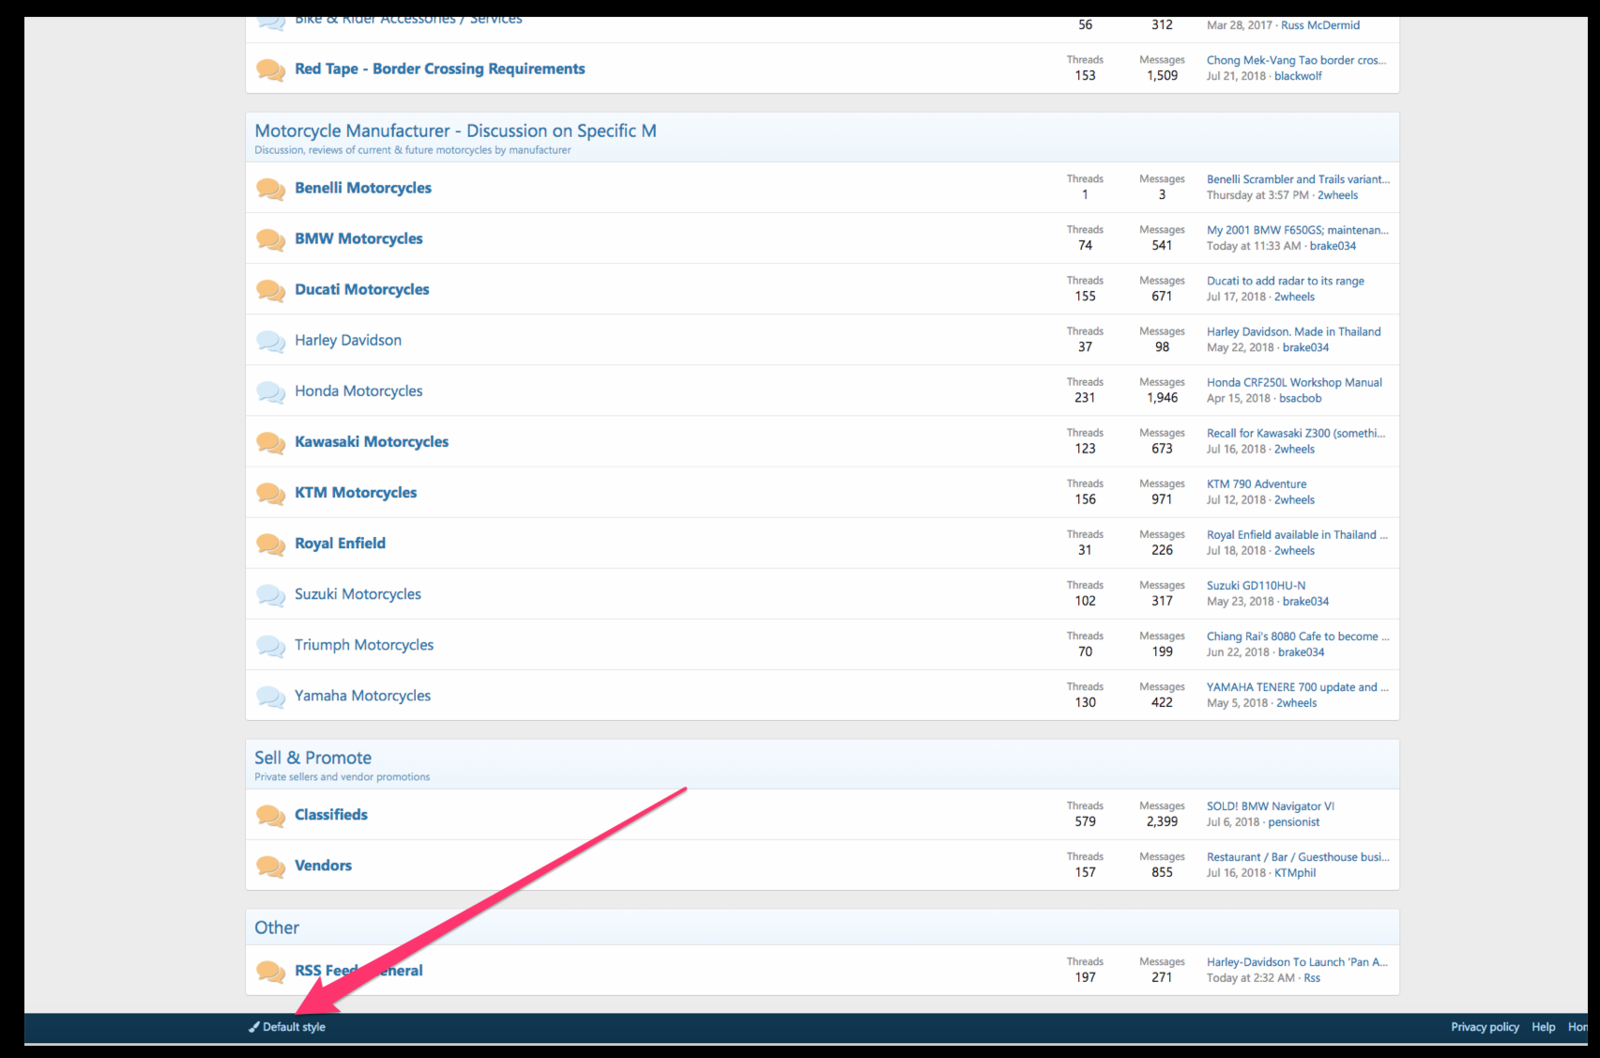Click the Honda Motorcycles forum bubble icon
The width and height of the screenshot is (1600, 1058).
tap(271, 392)
